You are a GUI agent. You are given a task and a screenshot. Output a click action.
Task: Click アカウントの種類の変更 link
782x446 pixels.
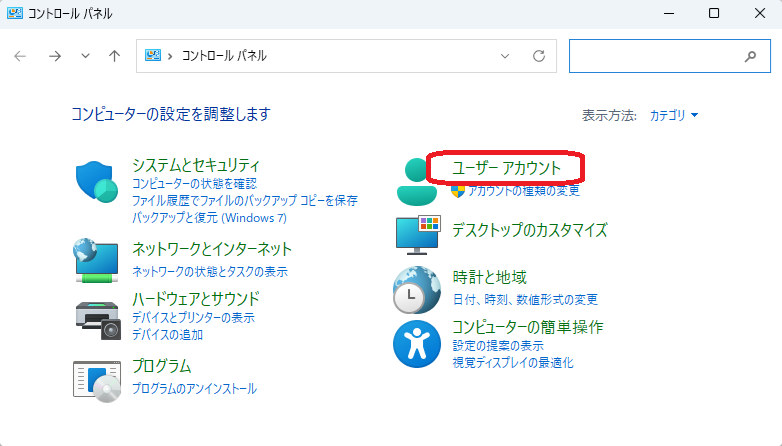523,190
